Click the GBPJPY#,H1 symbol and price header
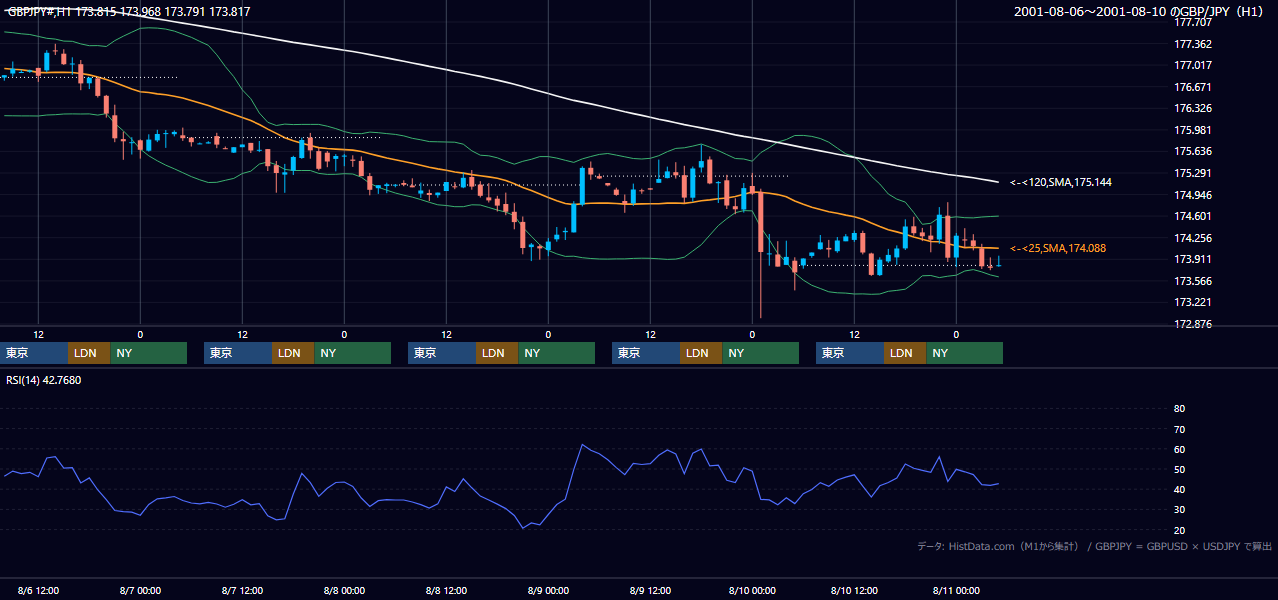This screenshot has height=600, width=1278. point(129,12)
